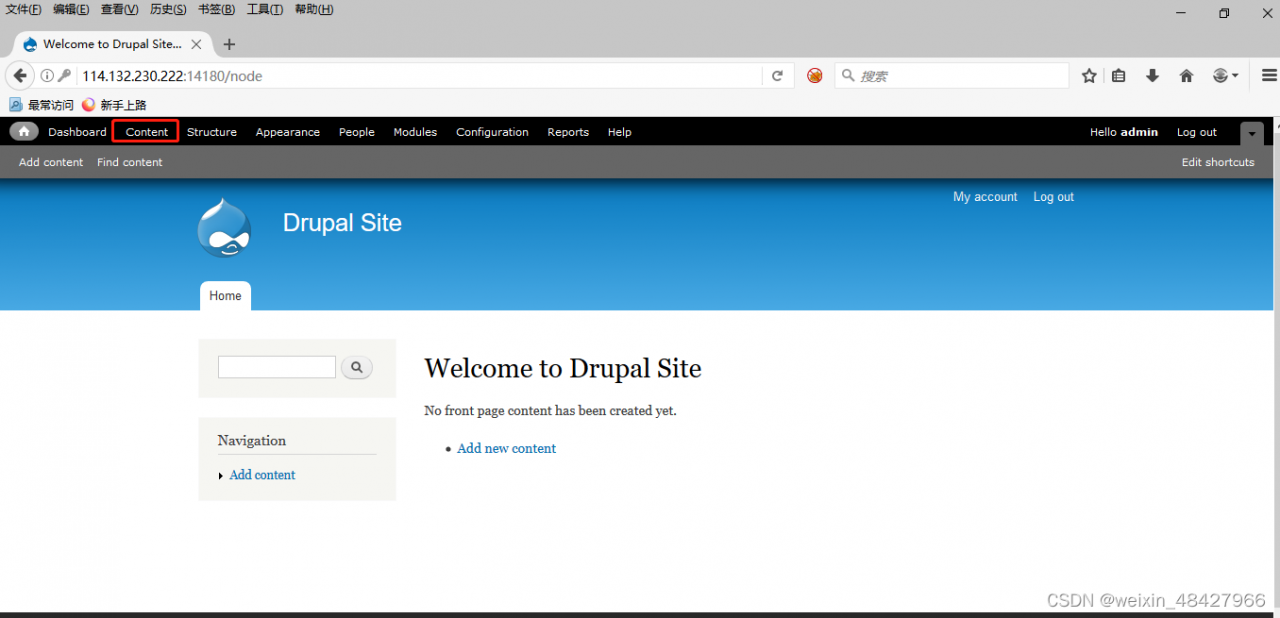1280x618 pixels.
Task: Open the bookmarks list icon
Action: (x=1119, y=76)
